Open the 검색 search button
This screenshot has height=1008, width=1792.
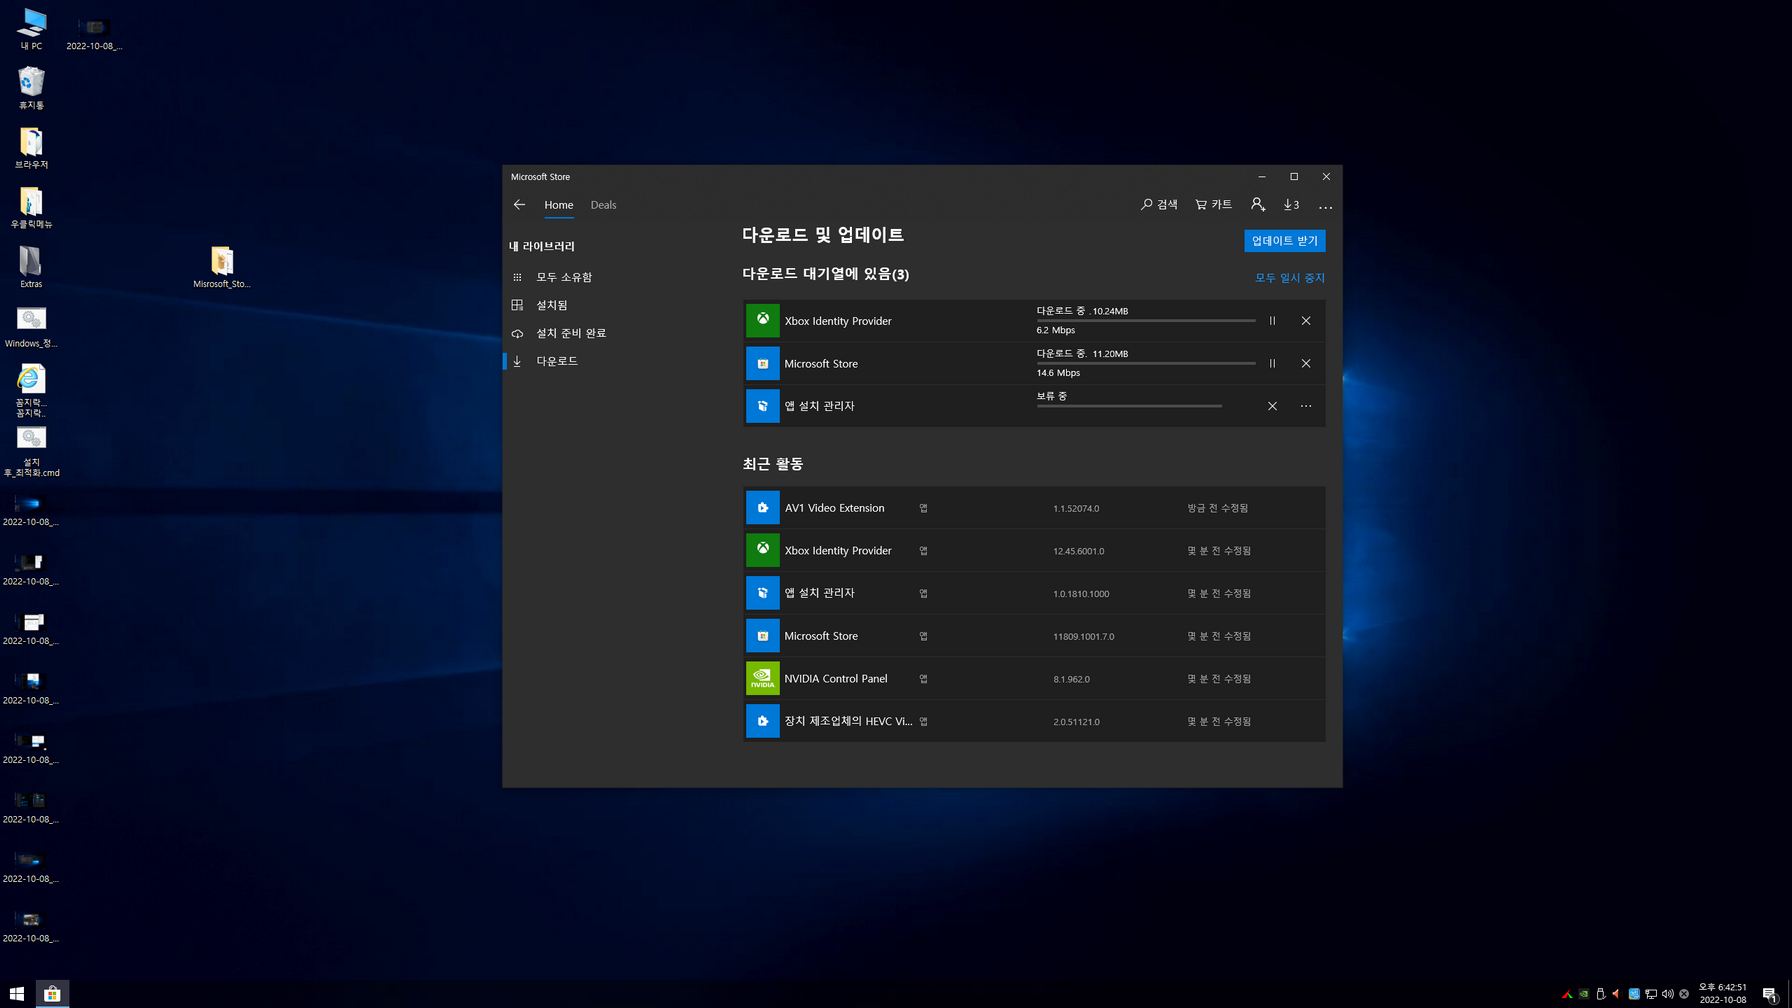click(x=1159, y=205)
